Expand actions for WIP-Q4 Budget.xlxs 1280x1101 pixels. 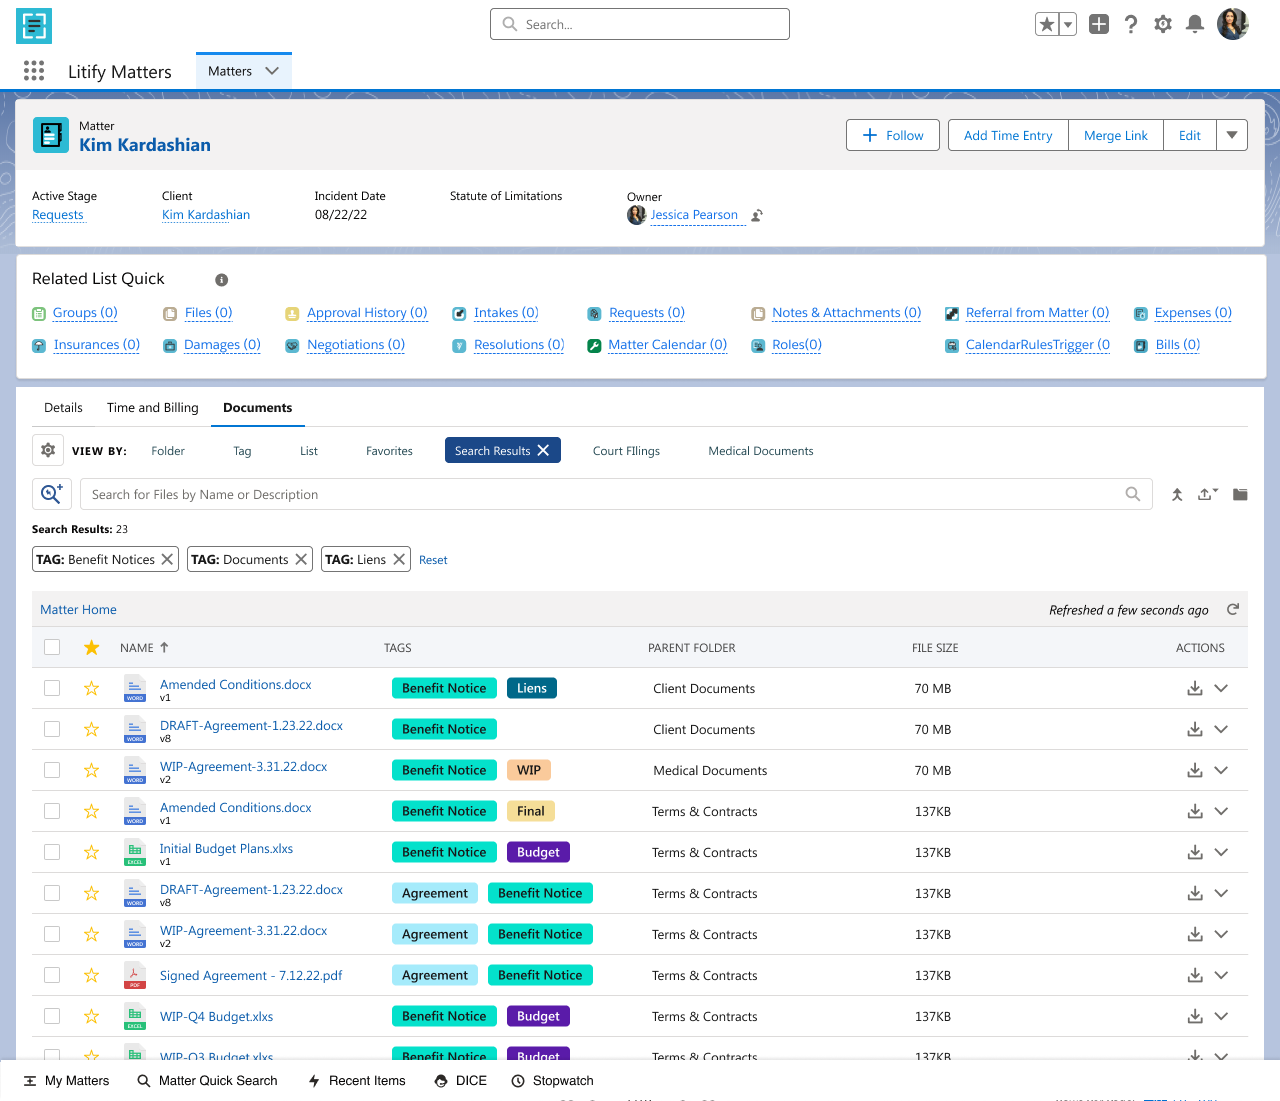(1221, 1016)
